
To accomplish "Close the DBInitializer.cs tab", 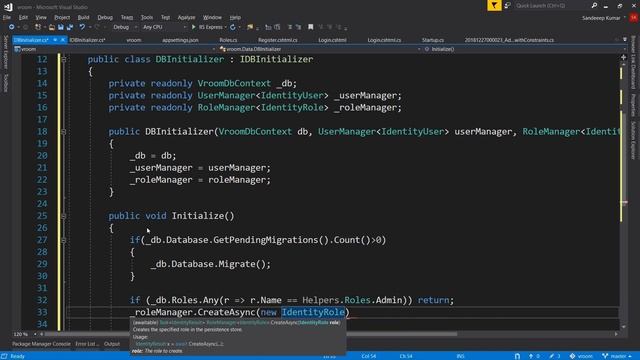I will (x=62, y=40).
